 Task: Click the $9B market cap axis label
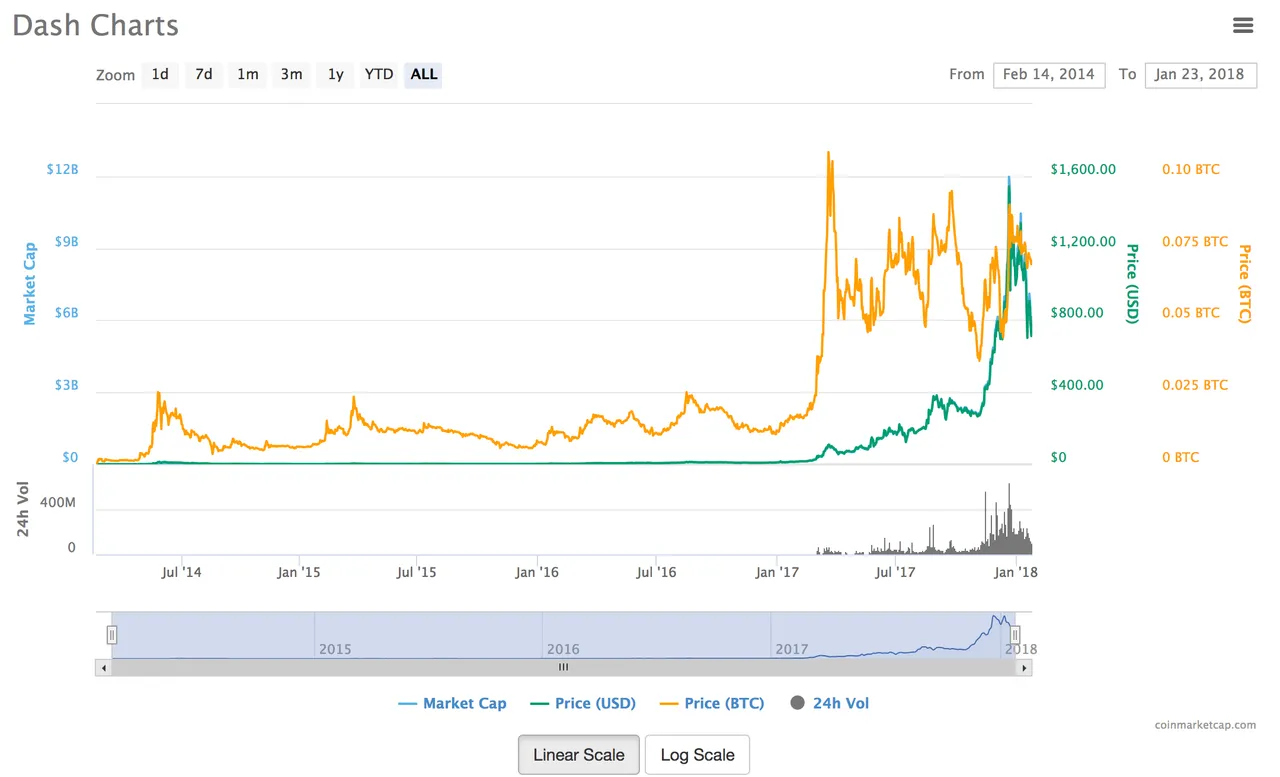click(65, 241)
